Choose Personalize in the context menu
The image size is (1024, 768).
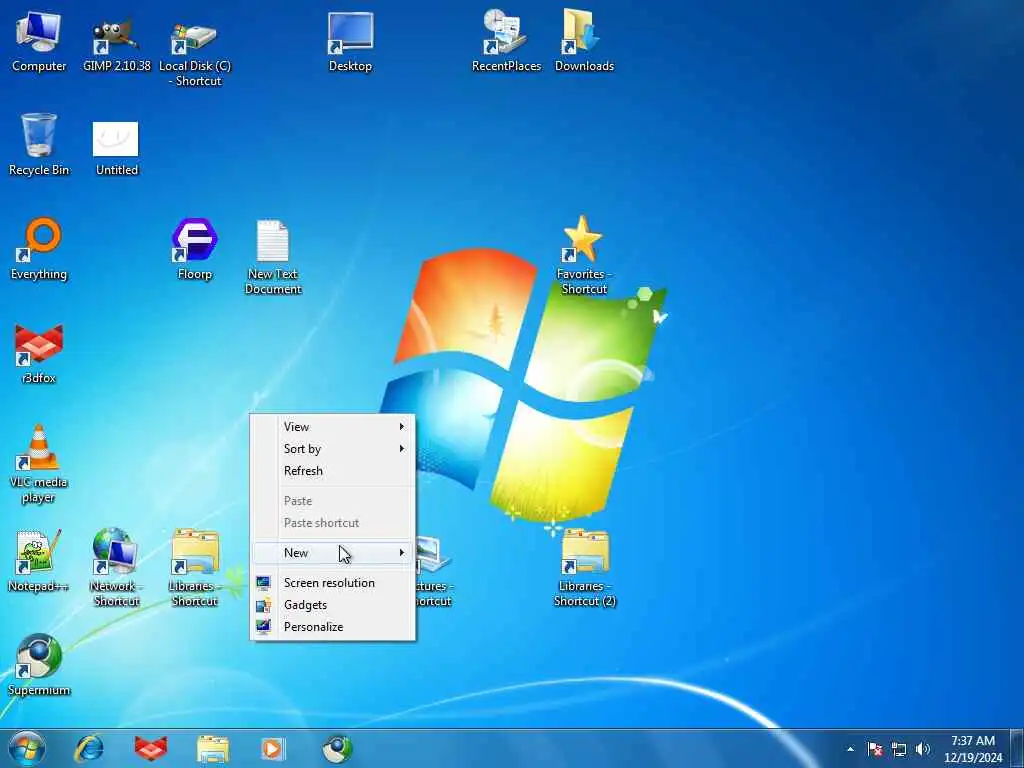click(x=333, y=627)
